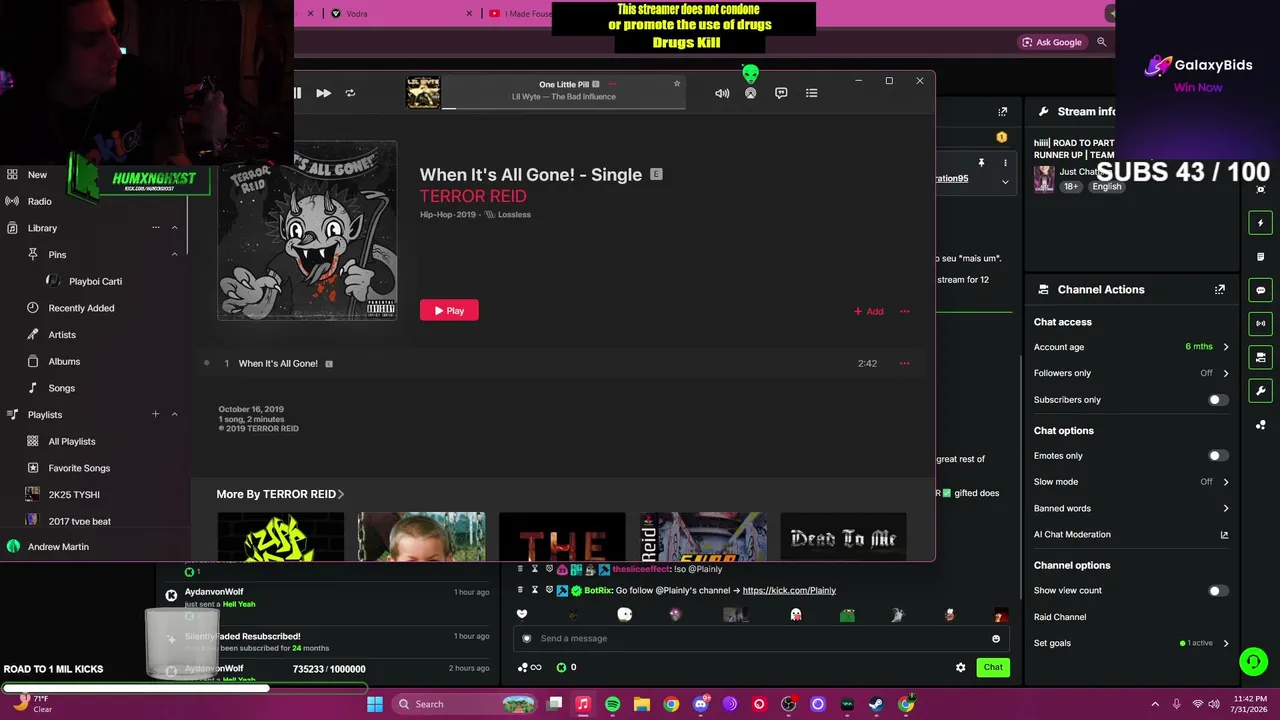
Task: Open Favorite Songs playlist
Action: (x=79, y=468)
